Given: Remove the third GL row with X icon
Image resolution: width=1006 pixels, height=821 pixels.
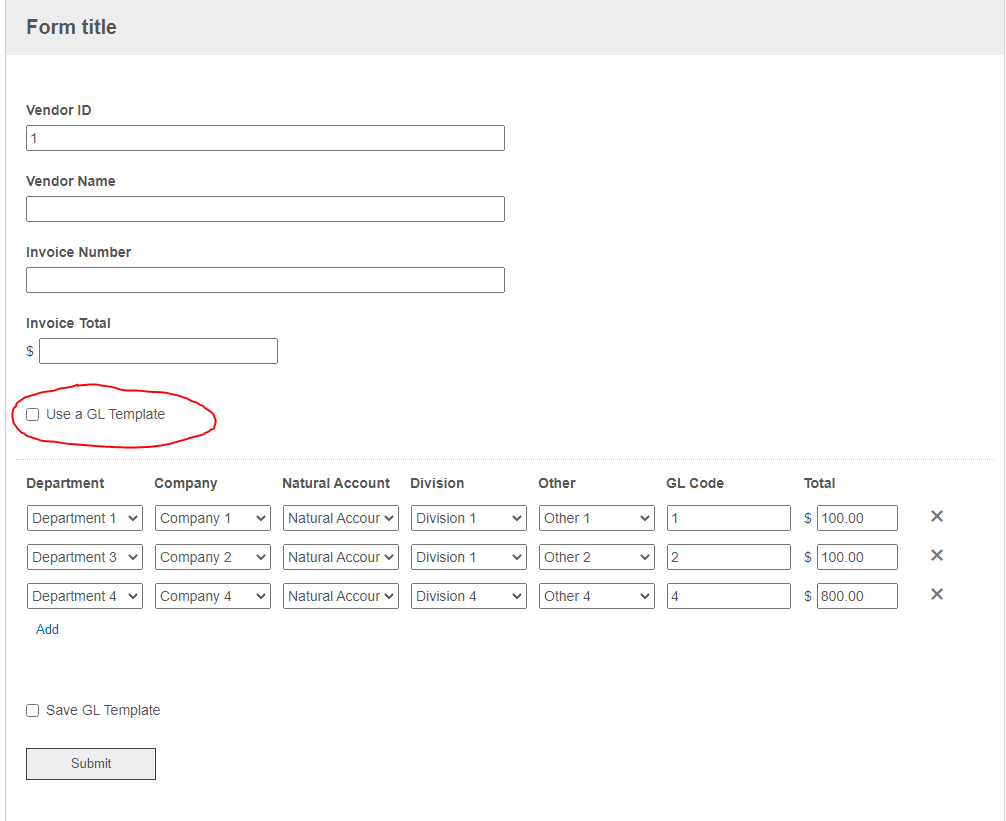Looking at the screenshot, I should pyautogui.click(x=937, y=595).
